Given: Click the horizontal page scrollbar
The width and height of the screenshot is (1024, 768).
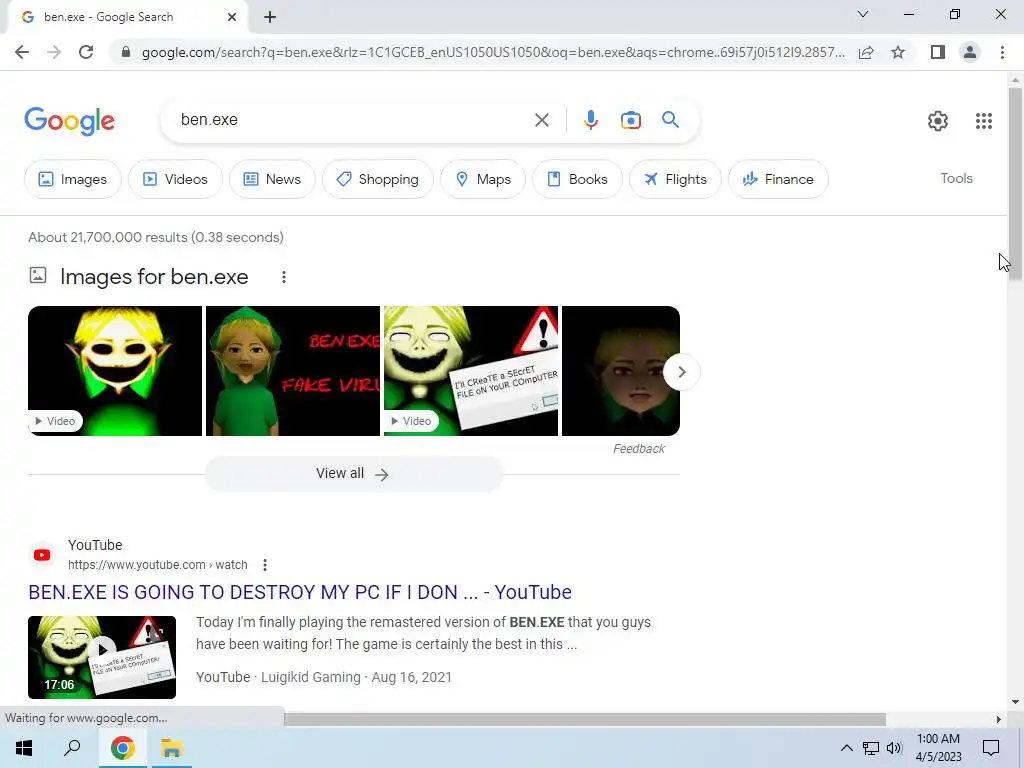Looking at the screenshot, I should (584, 720).
